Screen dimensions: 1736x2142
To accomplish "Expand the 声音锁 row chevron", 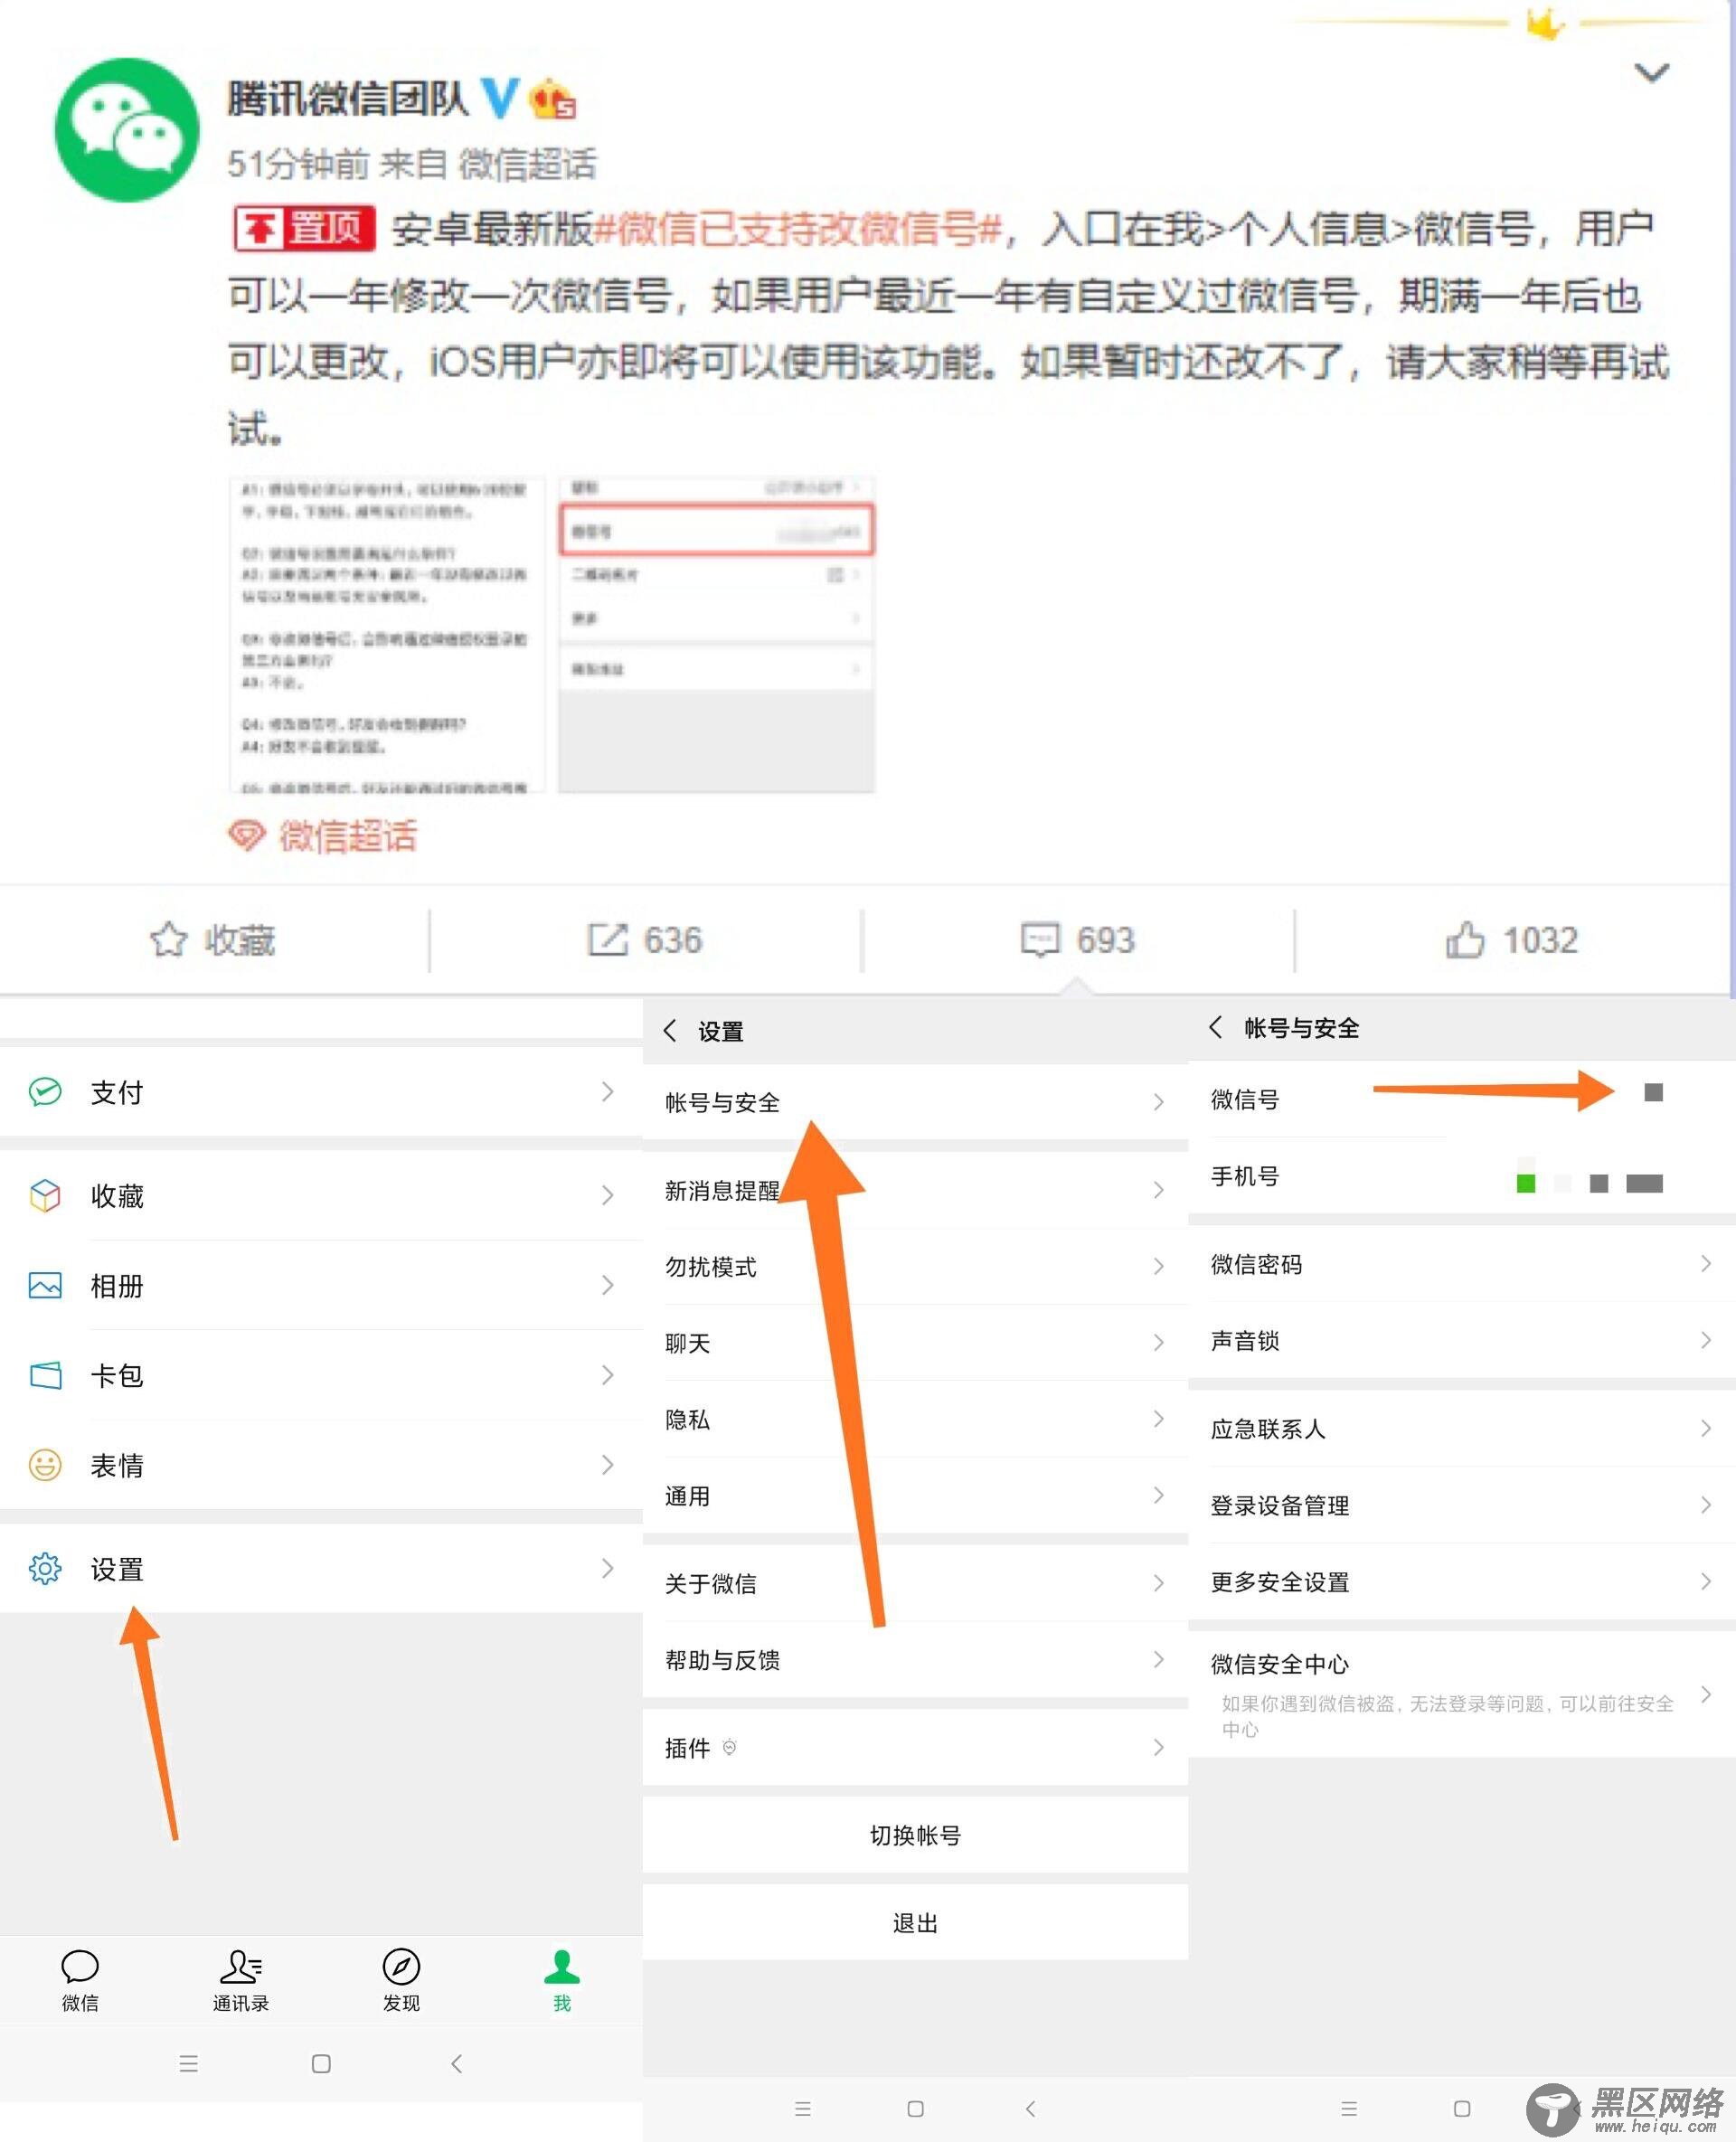I will [1706, 1339].
